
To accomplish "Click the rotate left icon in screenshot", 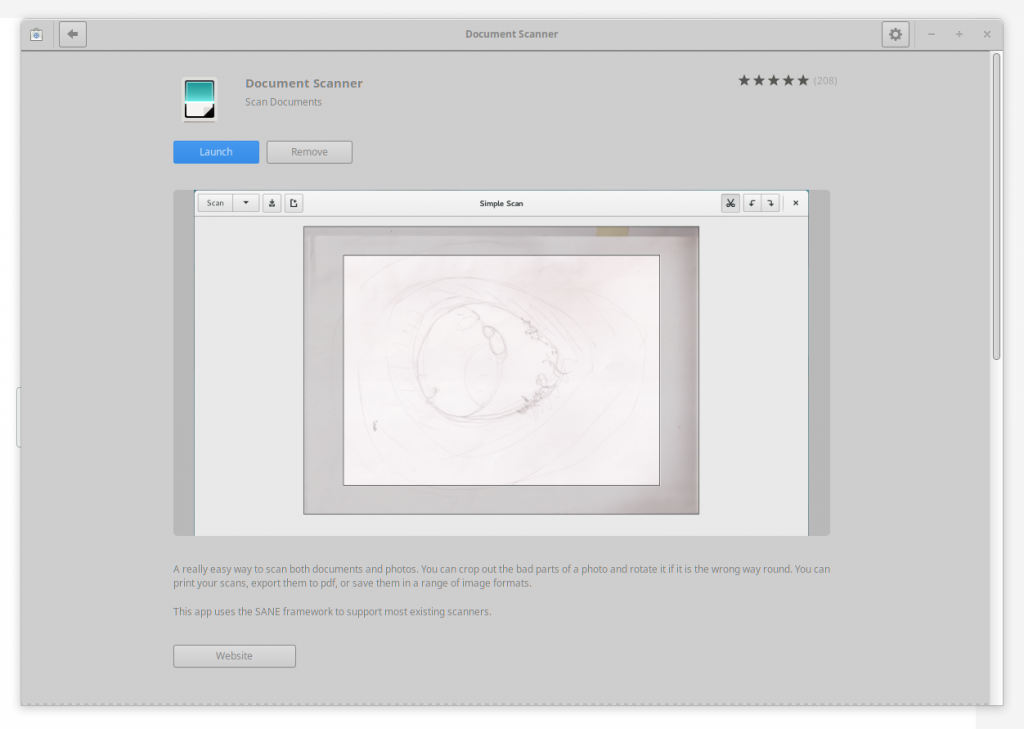I will 752,203.
